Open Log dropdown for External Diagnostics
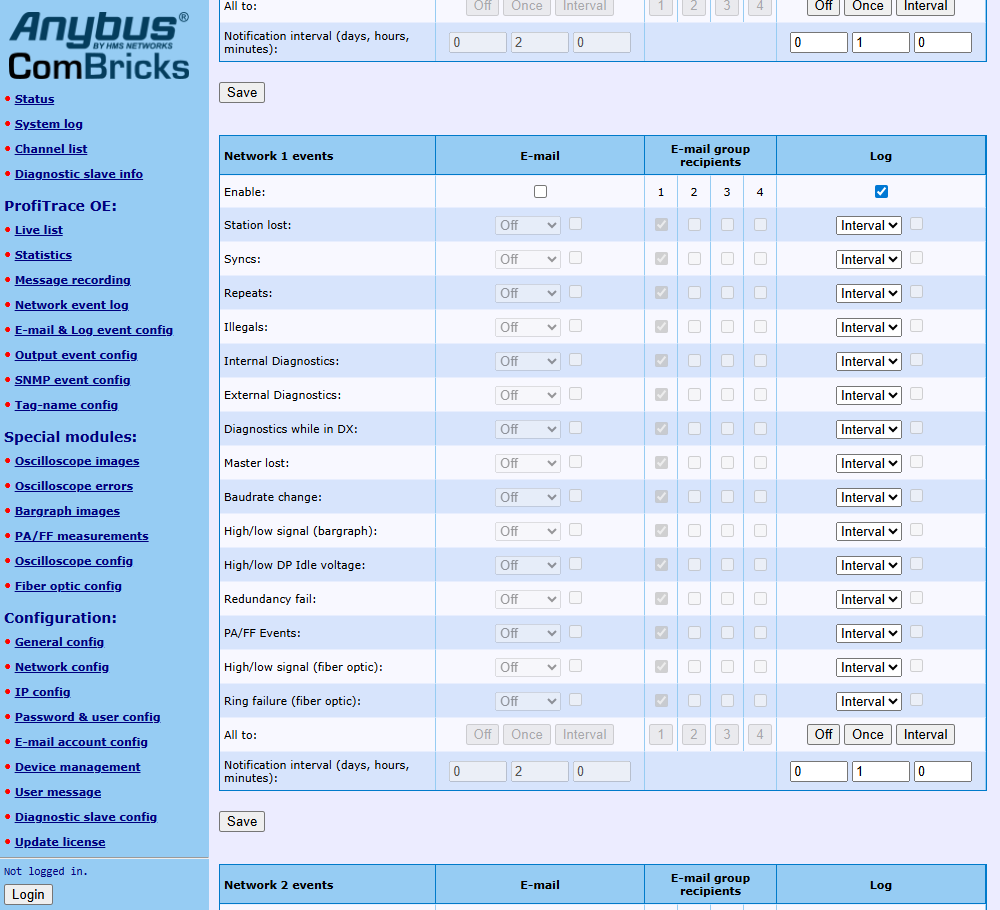Image resolution: width=1000 pixels, height=910 pixels. 869,395
